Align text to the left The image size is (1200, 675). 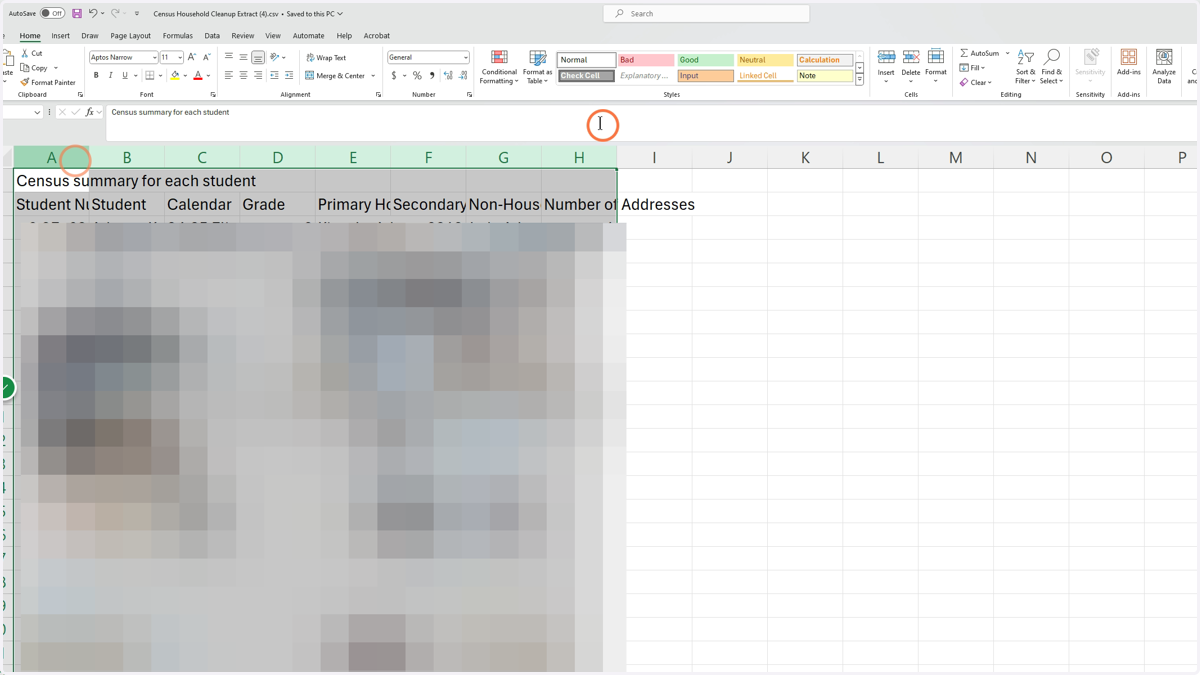pos(229,75)
